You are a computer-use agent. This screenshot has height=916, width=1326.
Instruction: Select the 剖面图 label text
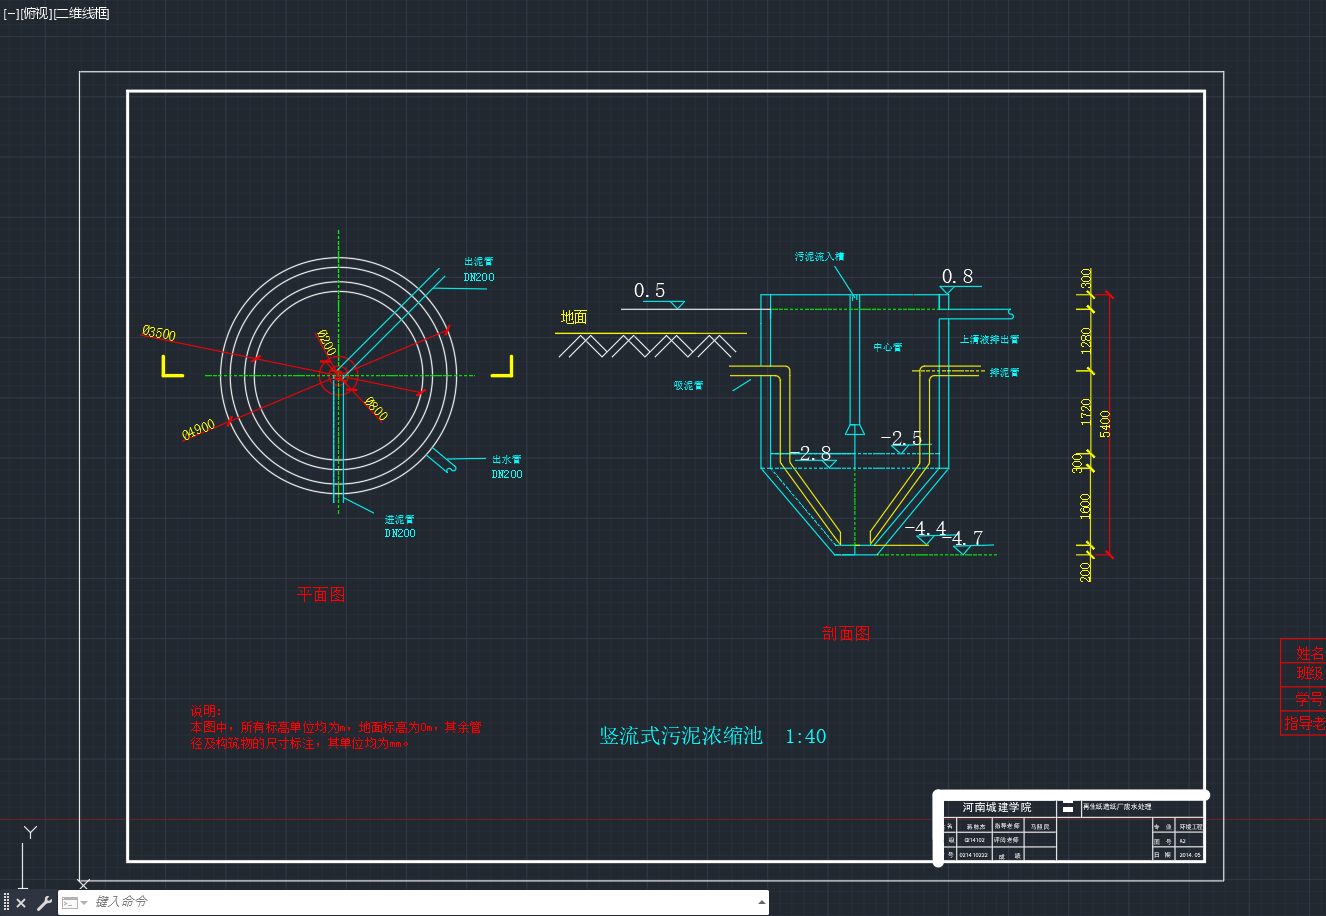tap(846, 633)
